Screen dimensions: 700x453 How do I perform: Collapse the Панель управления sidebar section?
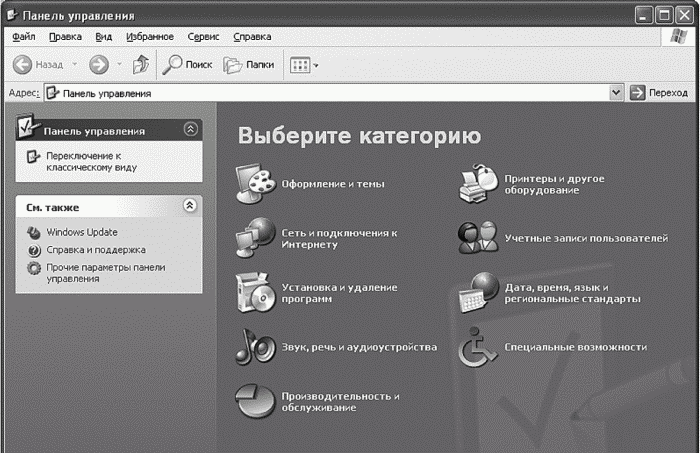pos(191,129)
